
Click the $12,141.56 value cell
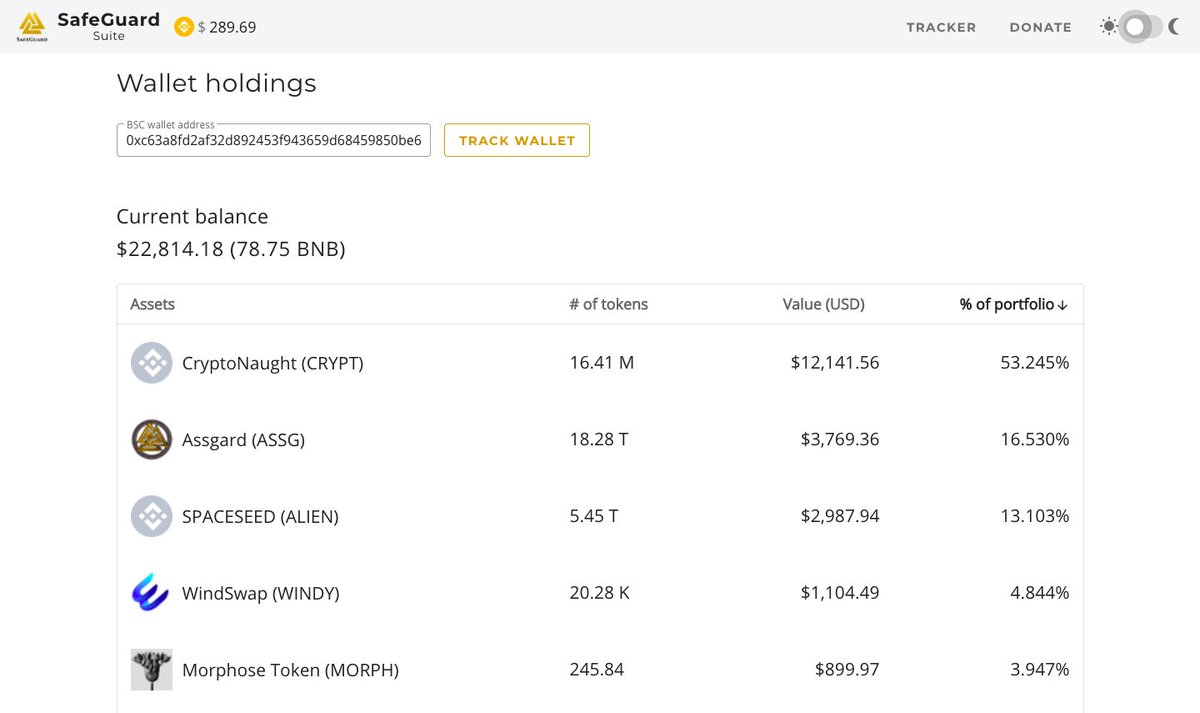coord(835,363)
